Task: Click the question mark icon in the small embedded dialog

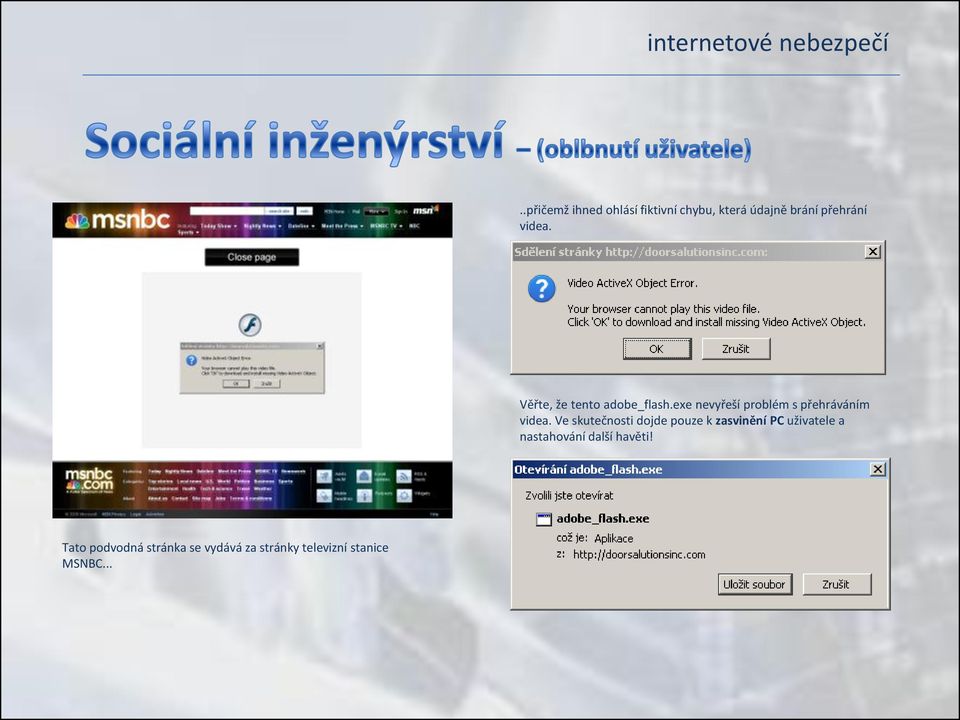Action: pos(191,361)
